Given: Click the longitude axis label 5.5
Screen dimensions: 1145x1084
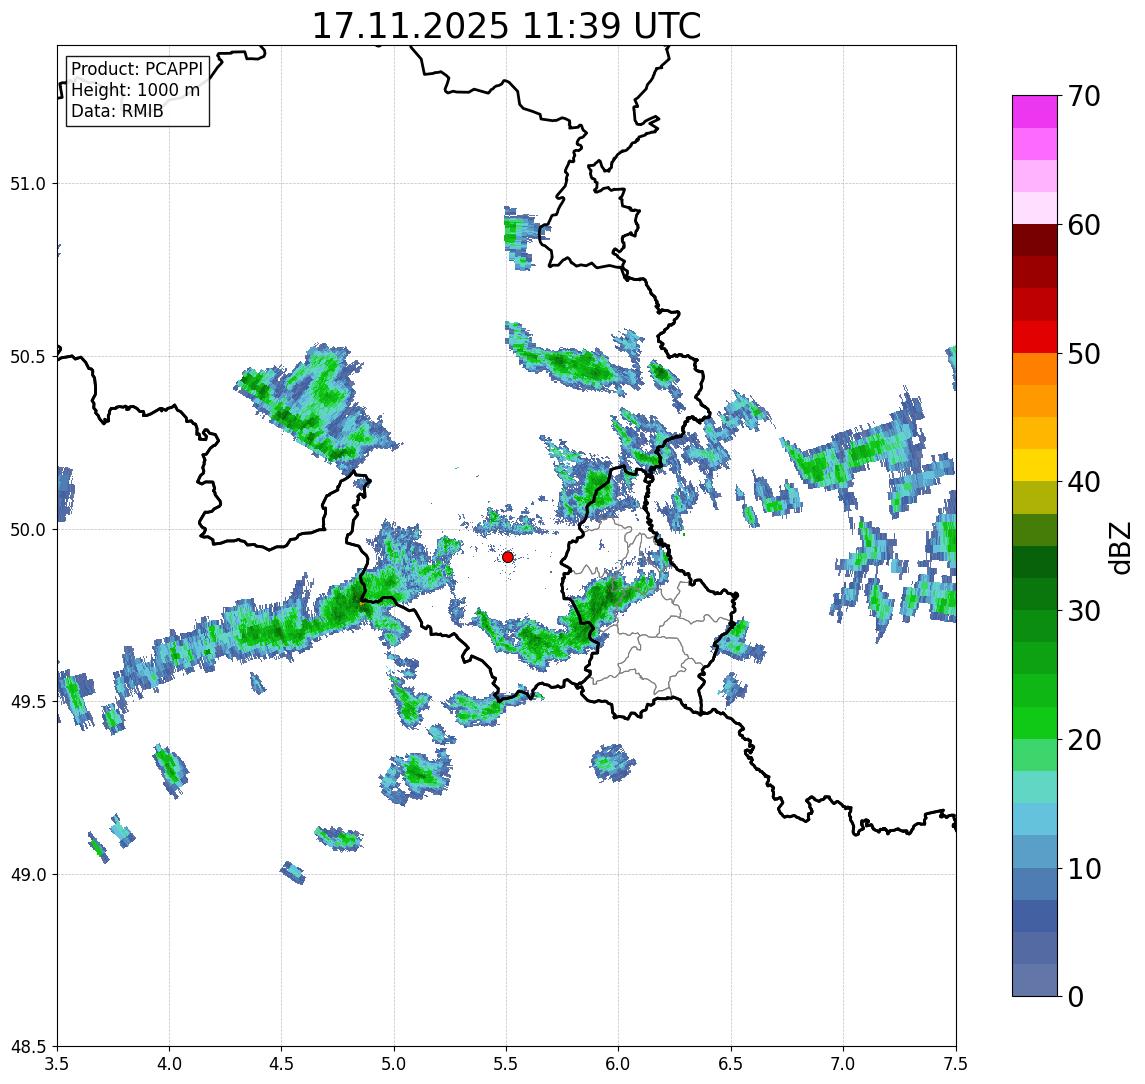Looking at the screenshot, I should 507,1064.
